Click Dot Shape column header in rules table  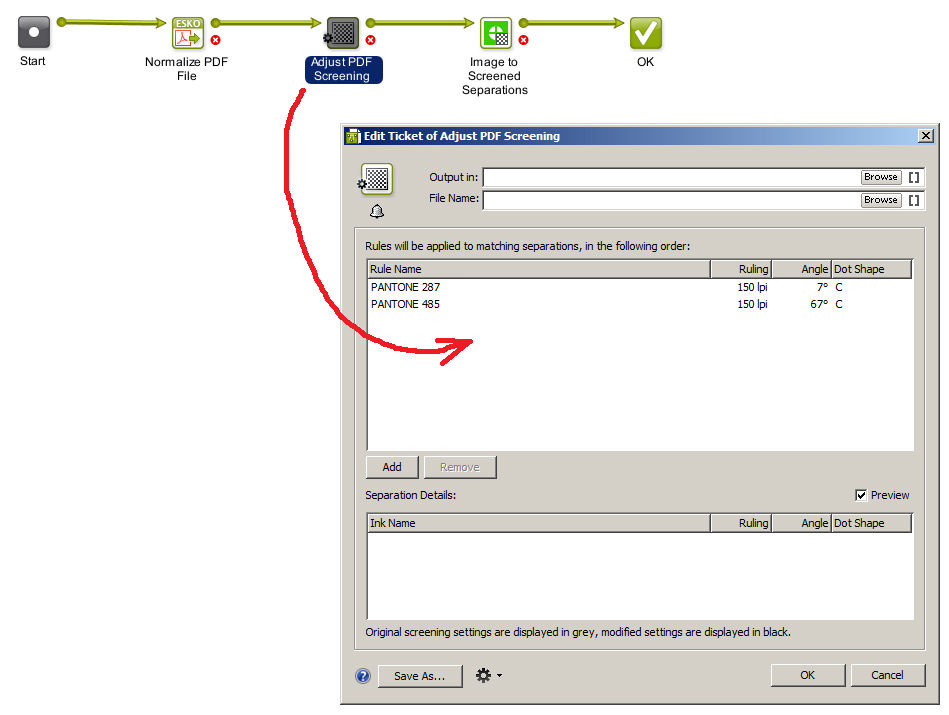[872, 269]
